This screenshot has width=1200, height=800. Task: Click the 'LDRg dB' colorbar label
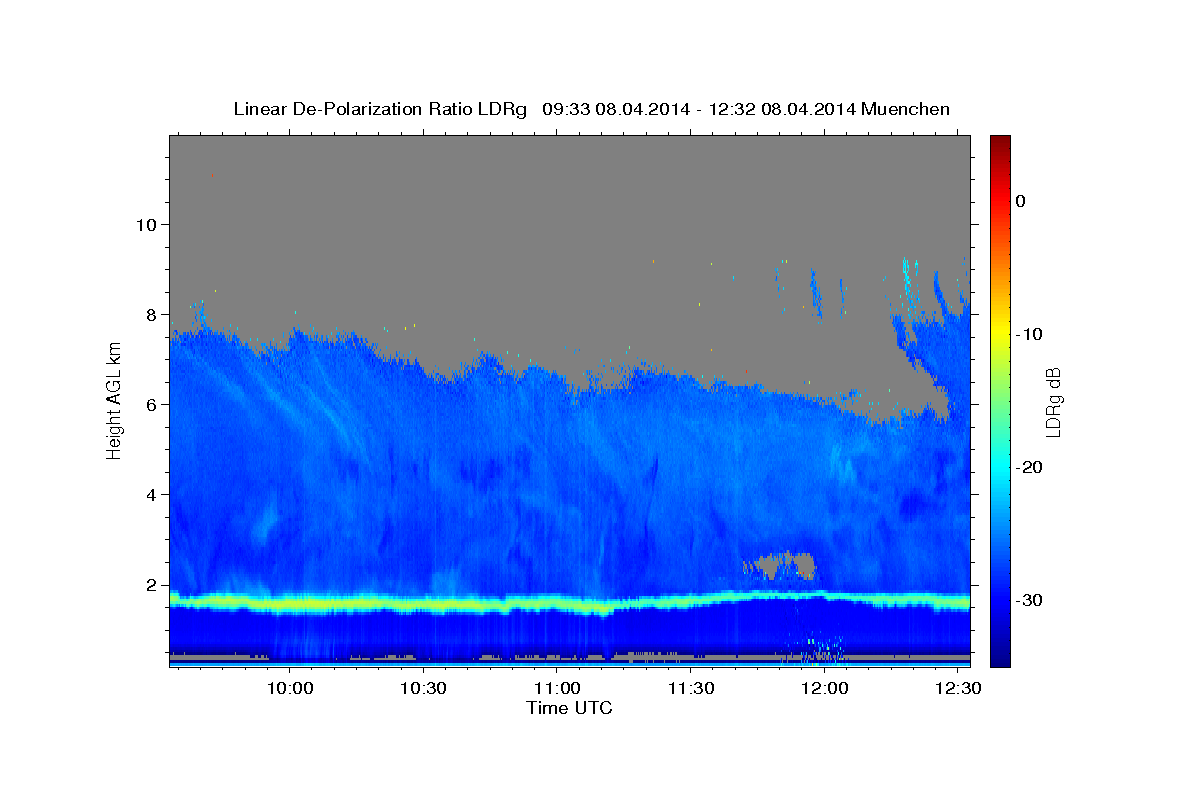tap(1052, 402)
